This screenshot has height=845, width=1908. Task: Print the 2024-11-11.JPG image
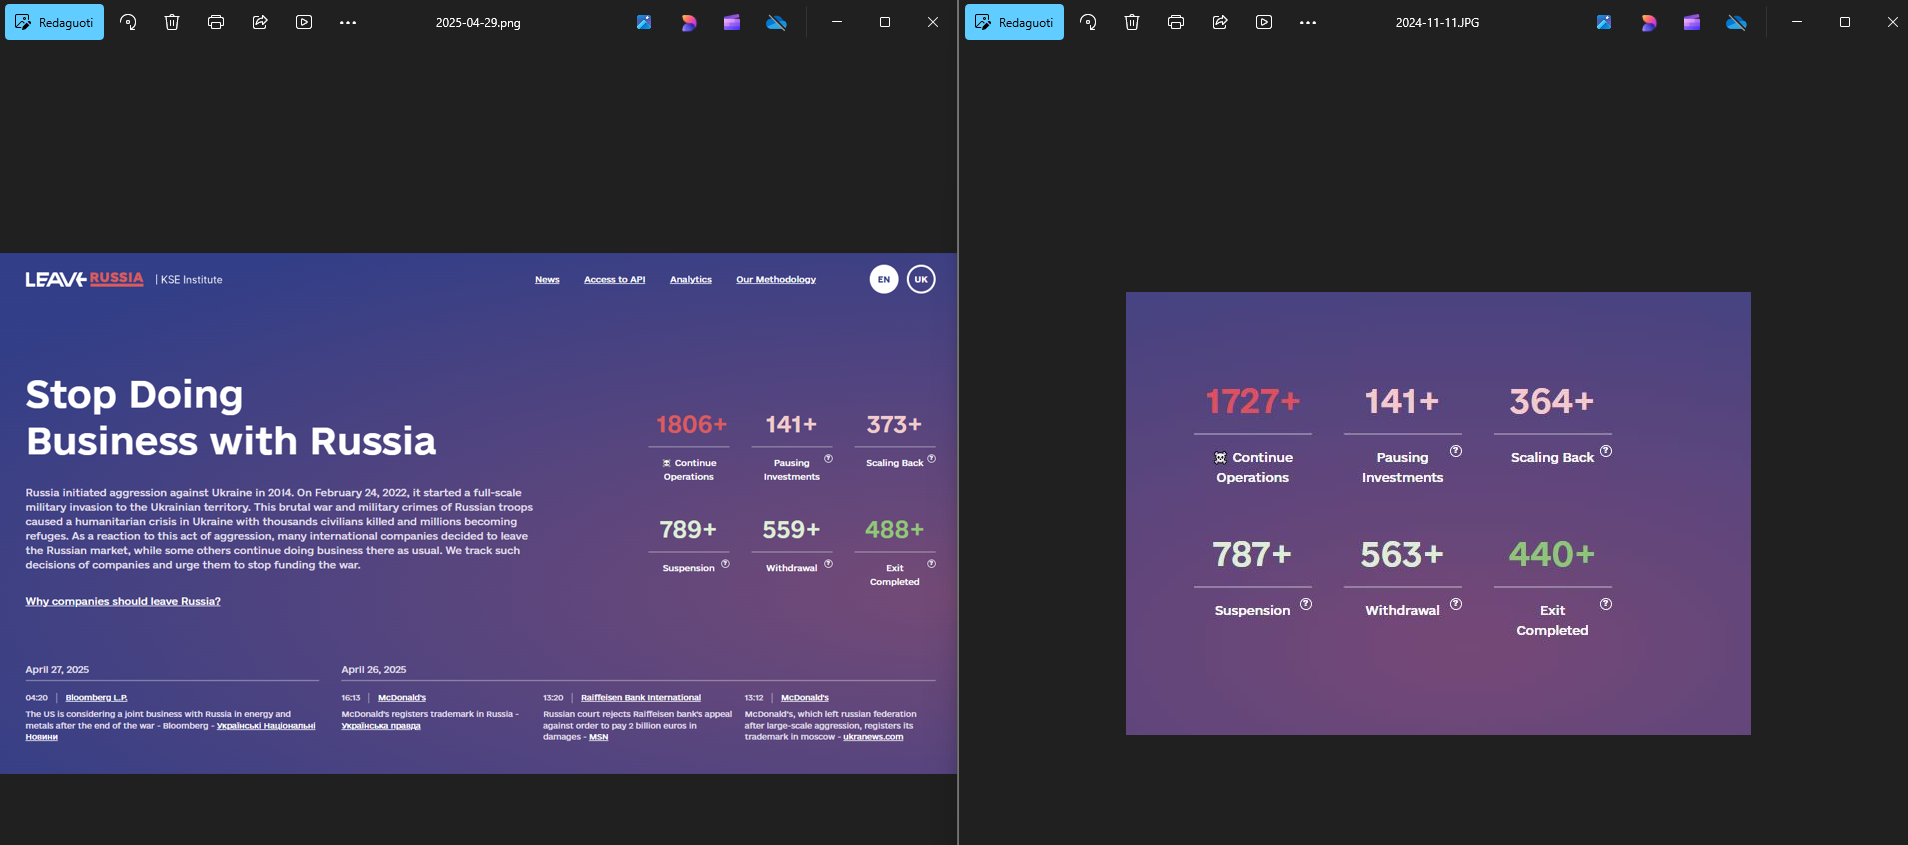point(1176,22)
